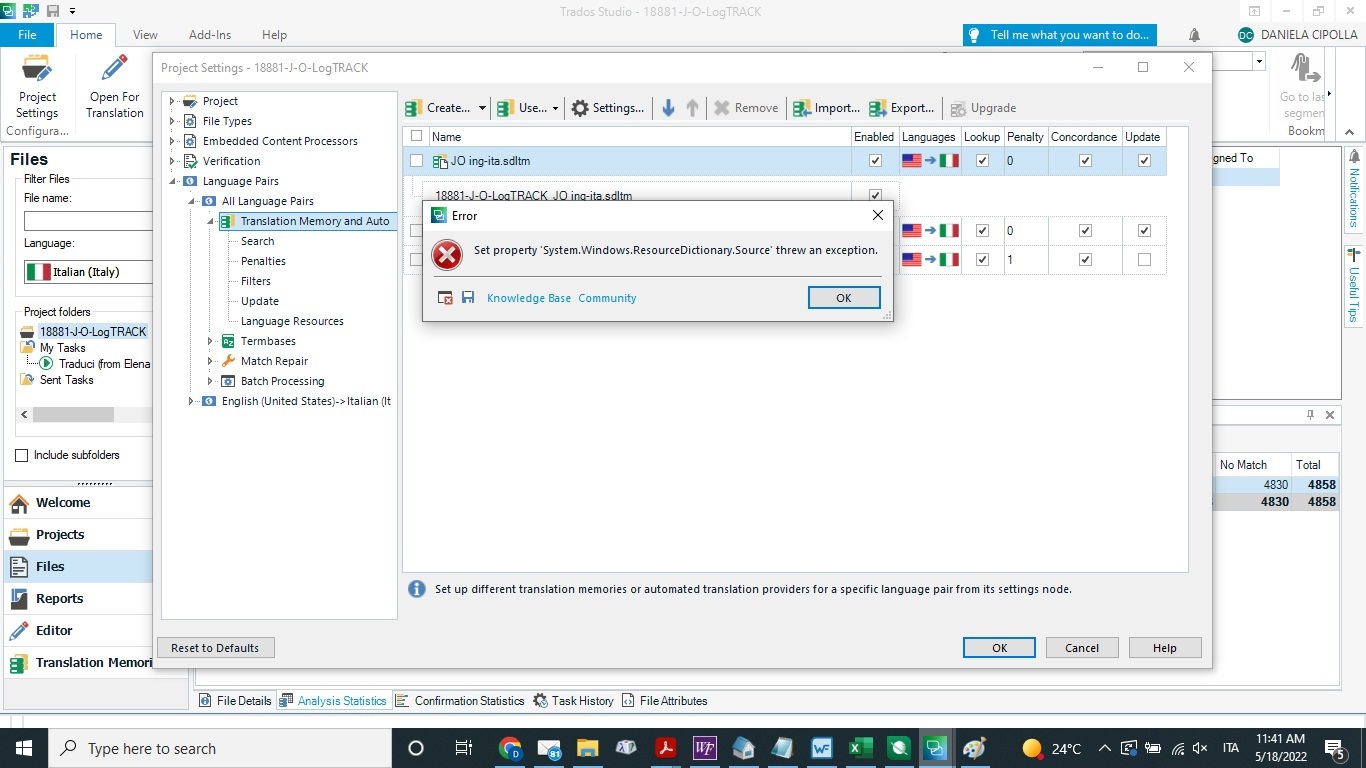The height and width of the screenshot is (768, 1366).
Task: Expand the Verification tree node
Action: click(172, 161)
